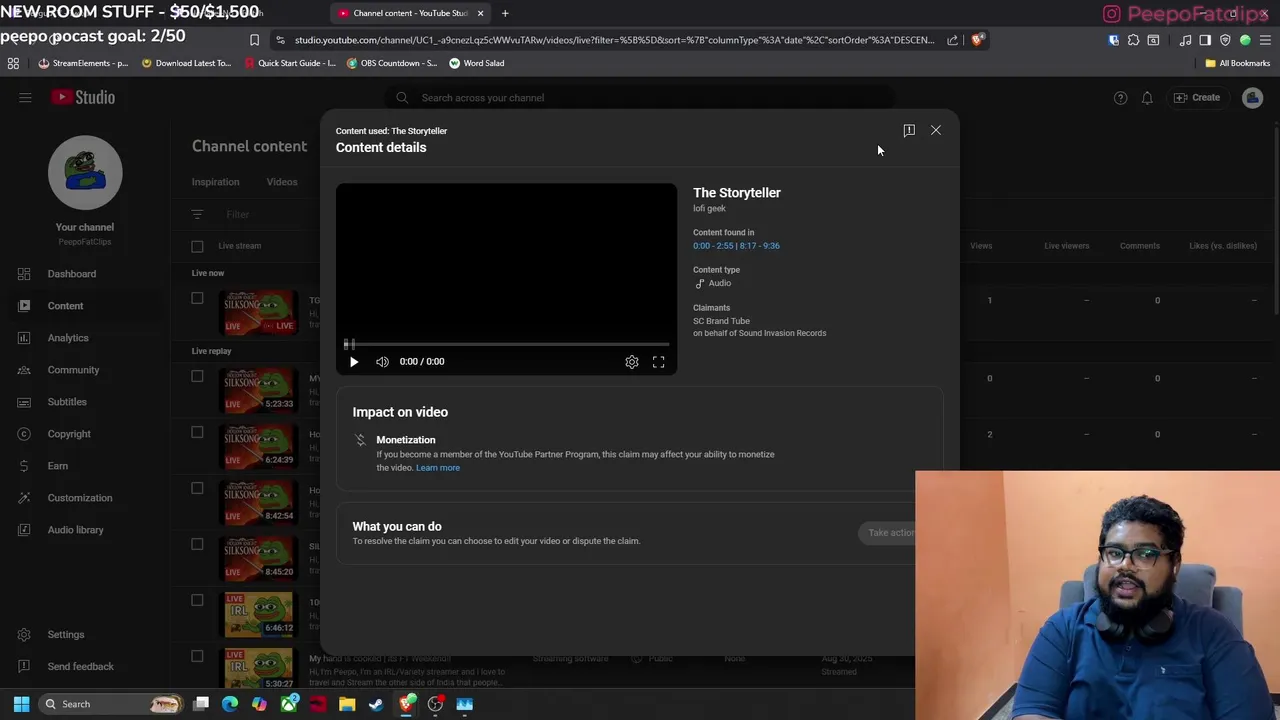Open the 6:46:12 IRL replay thumbnail
The image size is (1280, 720).
pyautogui.click(x=259, y=614)
